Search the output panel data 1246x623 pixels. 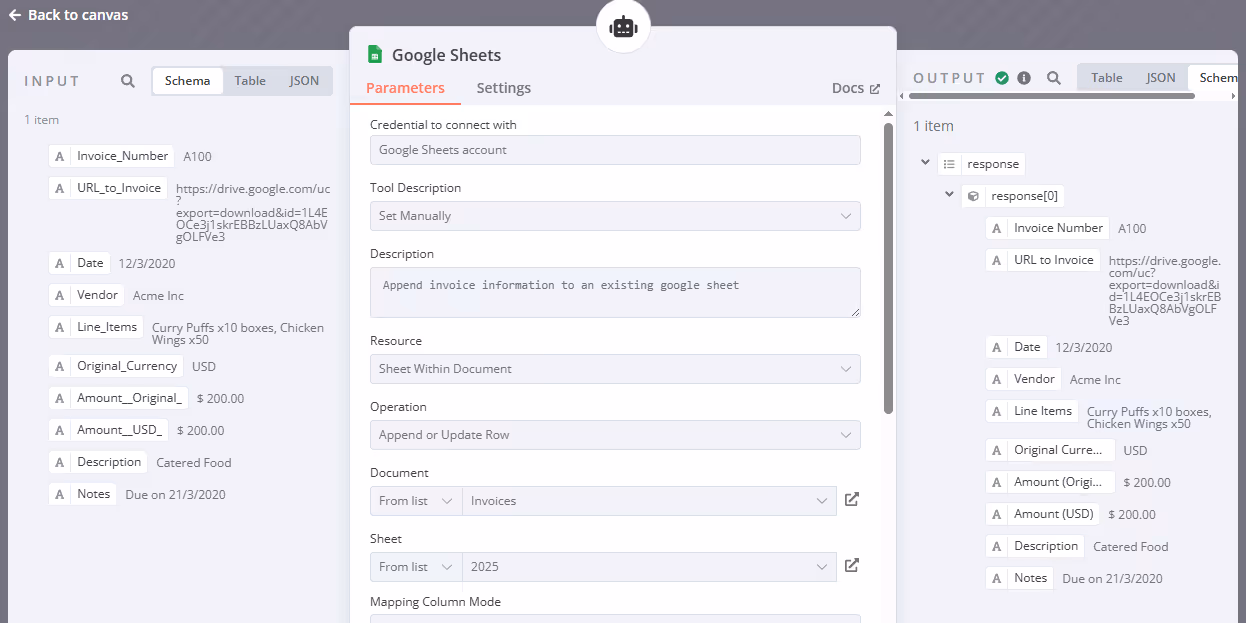1054,78
